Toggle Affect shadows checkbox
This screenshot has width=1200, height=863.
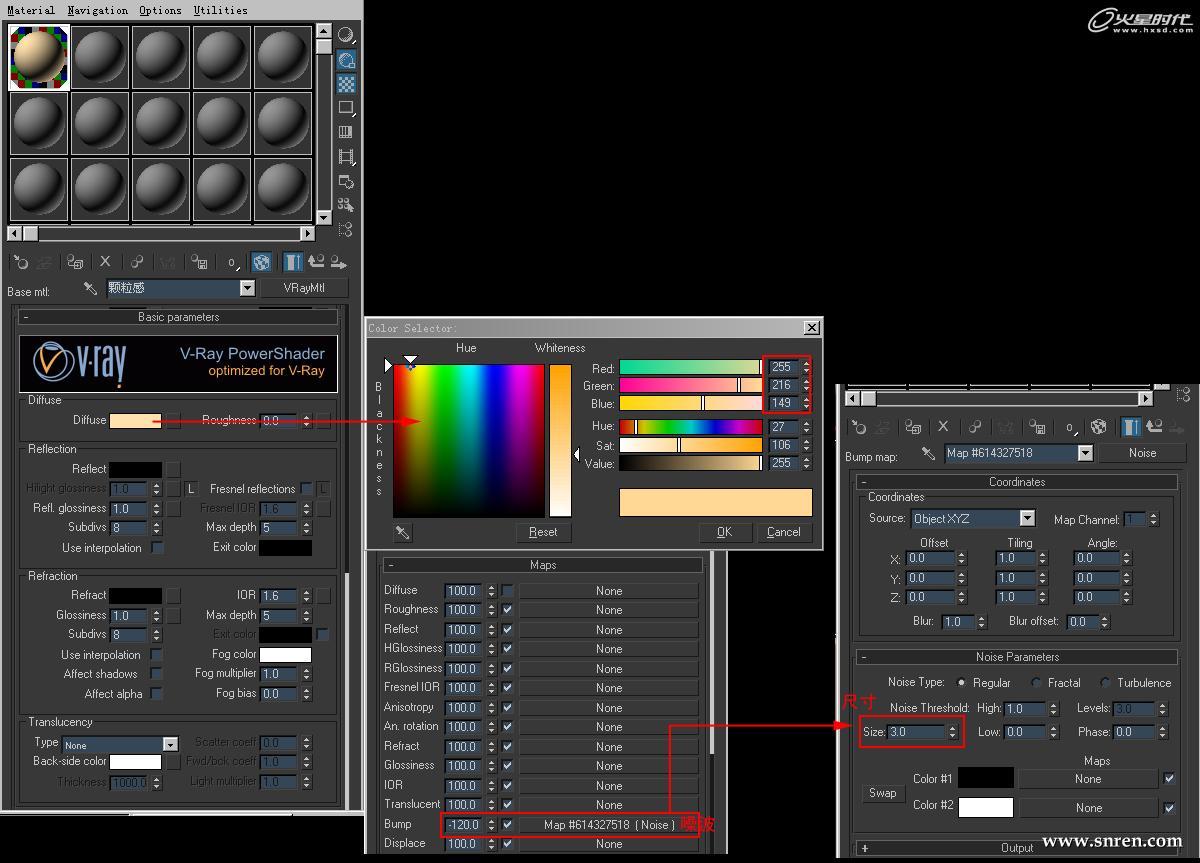157,674
